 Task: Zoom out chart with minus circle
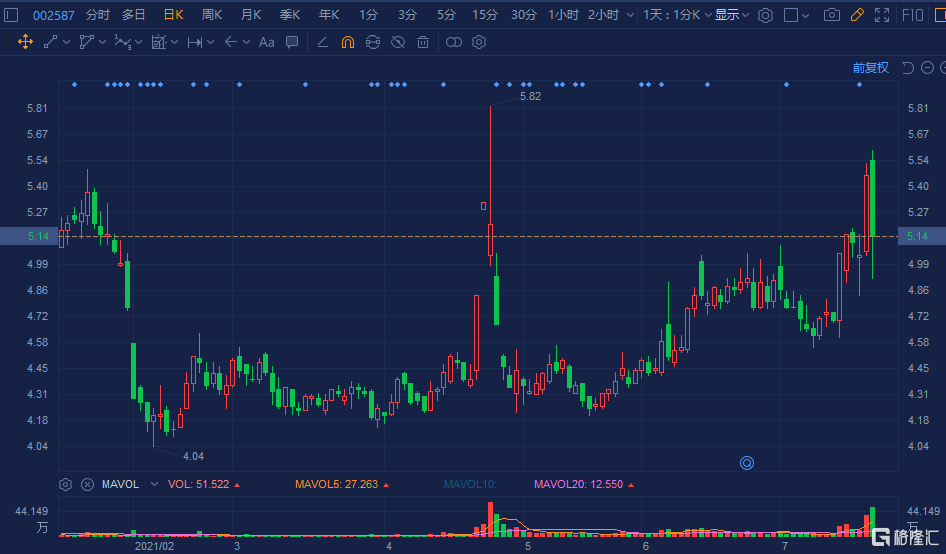[x=928, y=68]
